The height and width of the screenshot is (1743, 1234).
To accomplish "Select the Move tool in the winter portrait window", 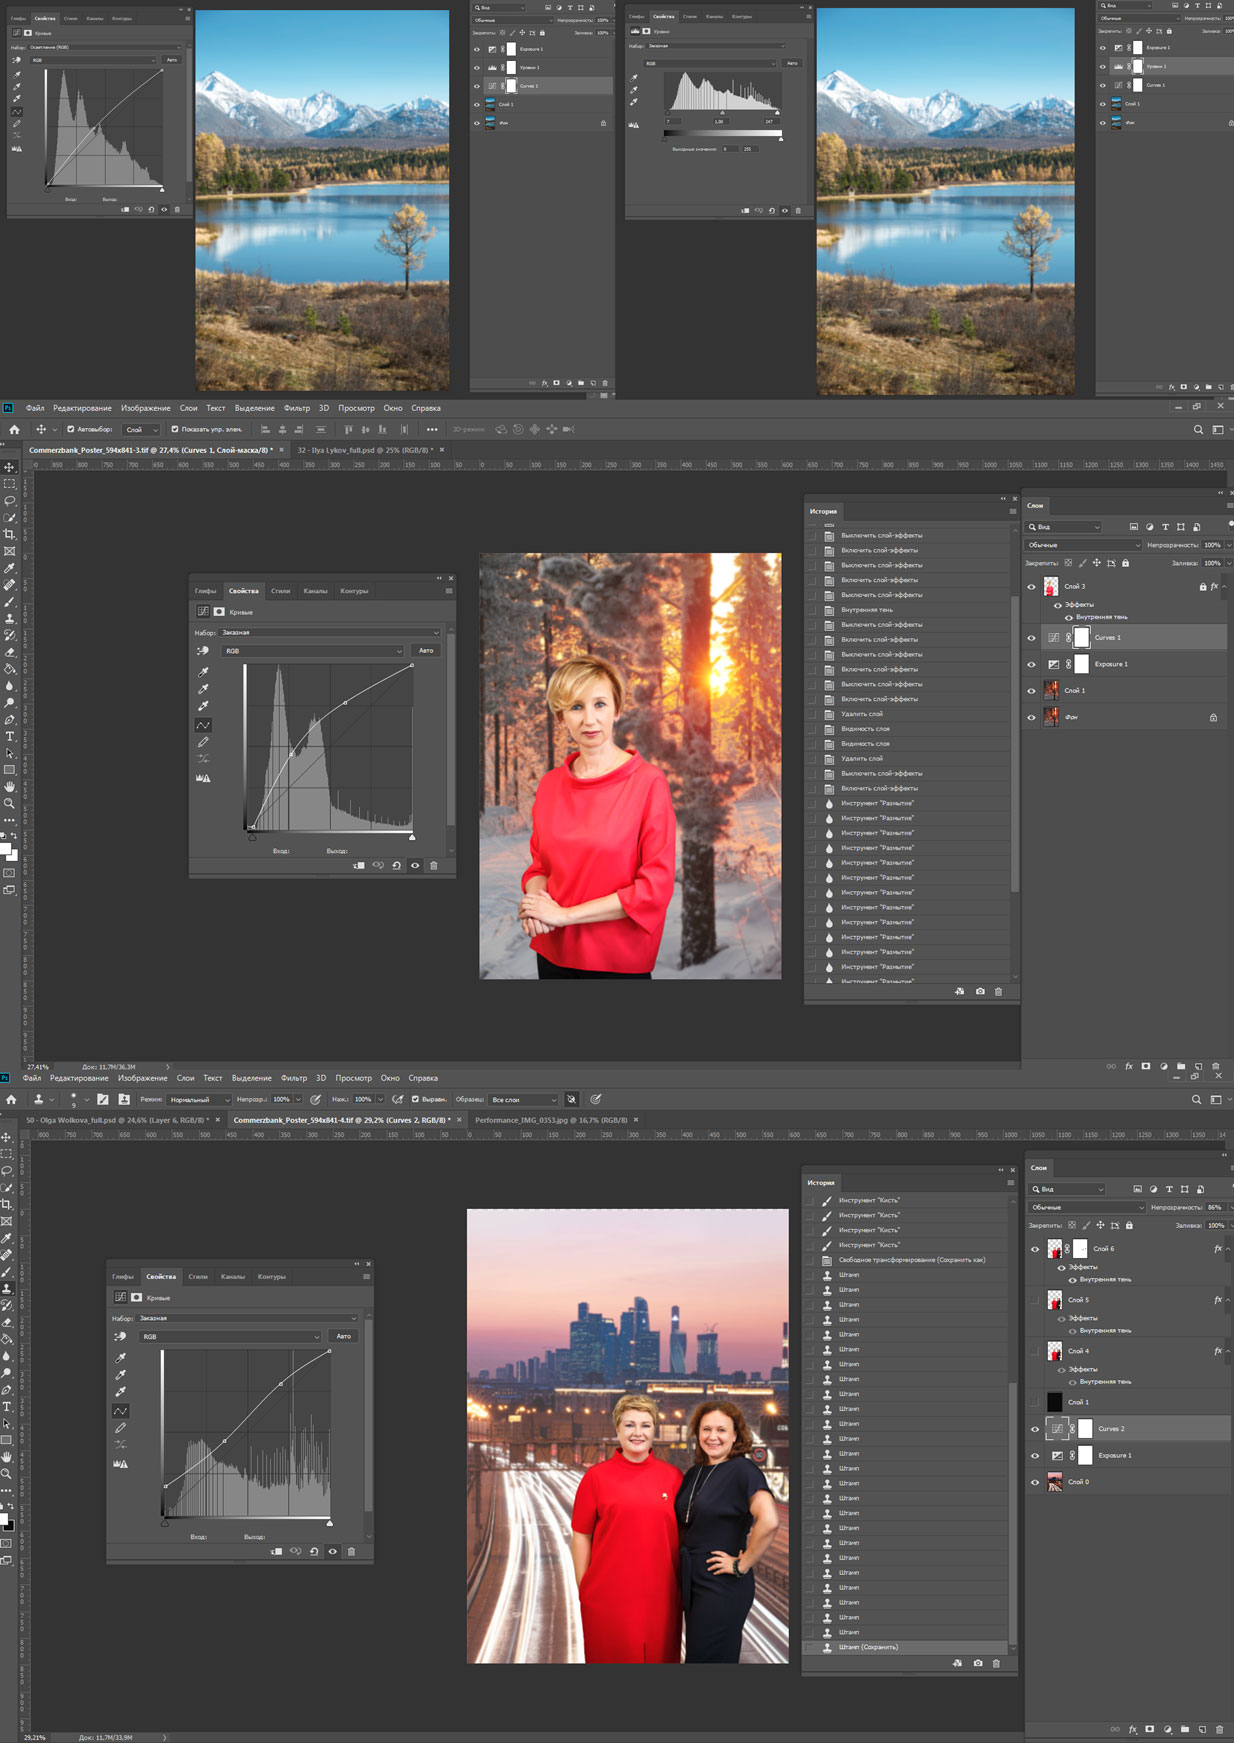I will [10, 467].
